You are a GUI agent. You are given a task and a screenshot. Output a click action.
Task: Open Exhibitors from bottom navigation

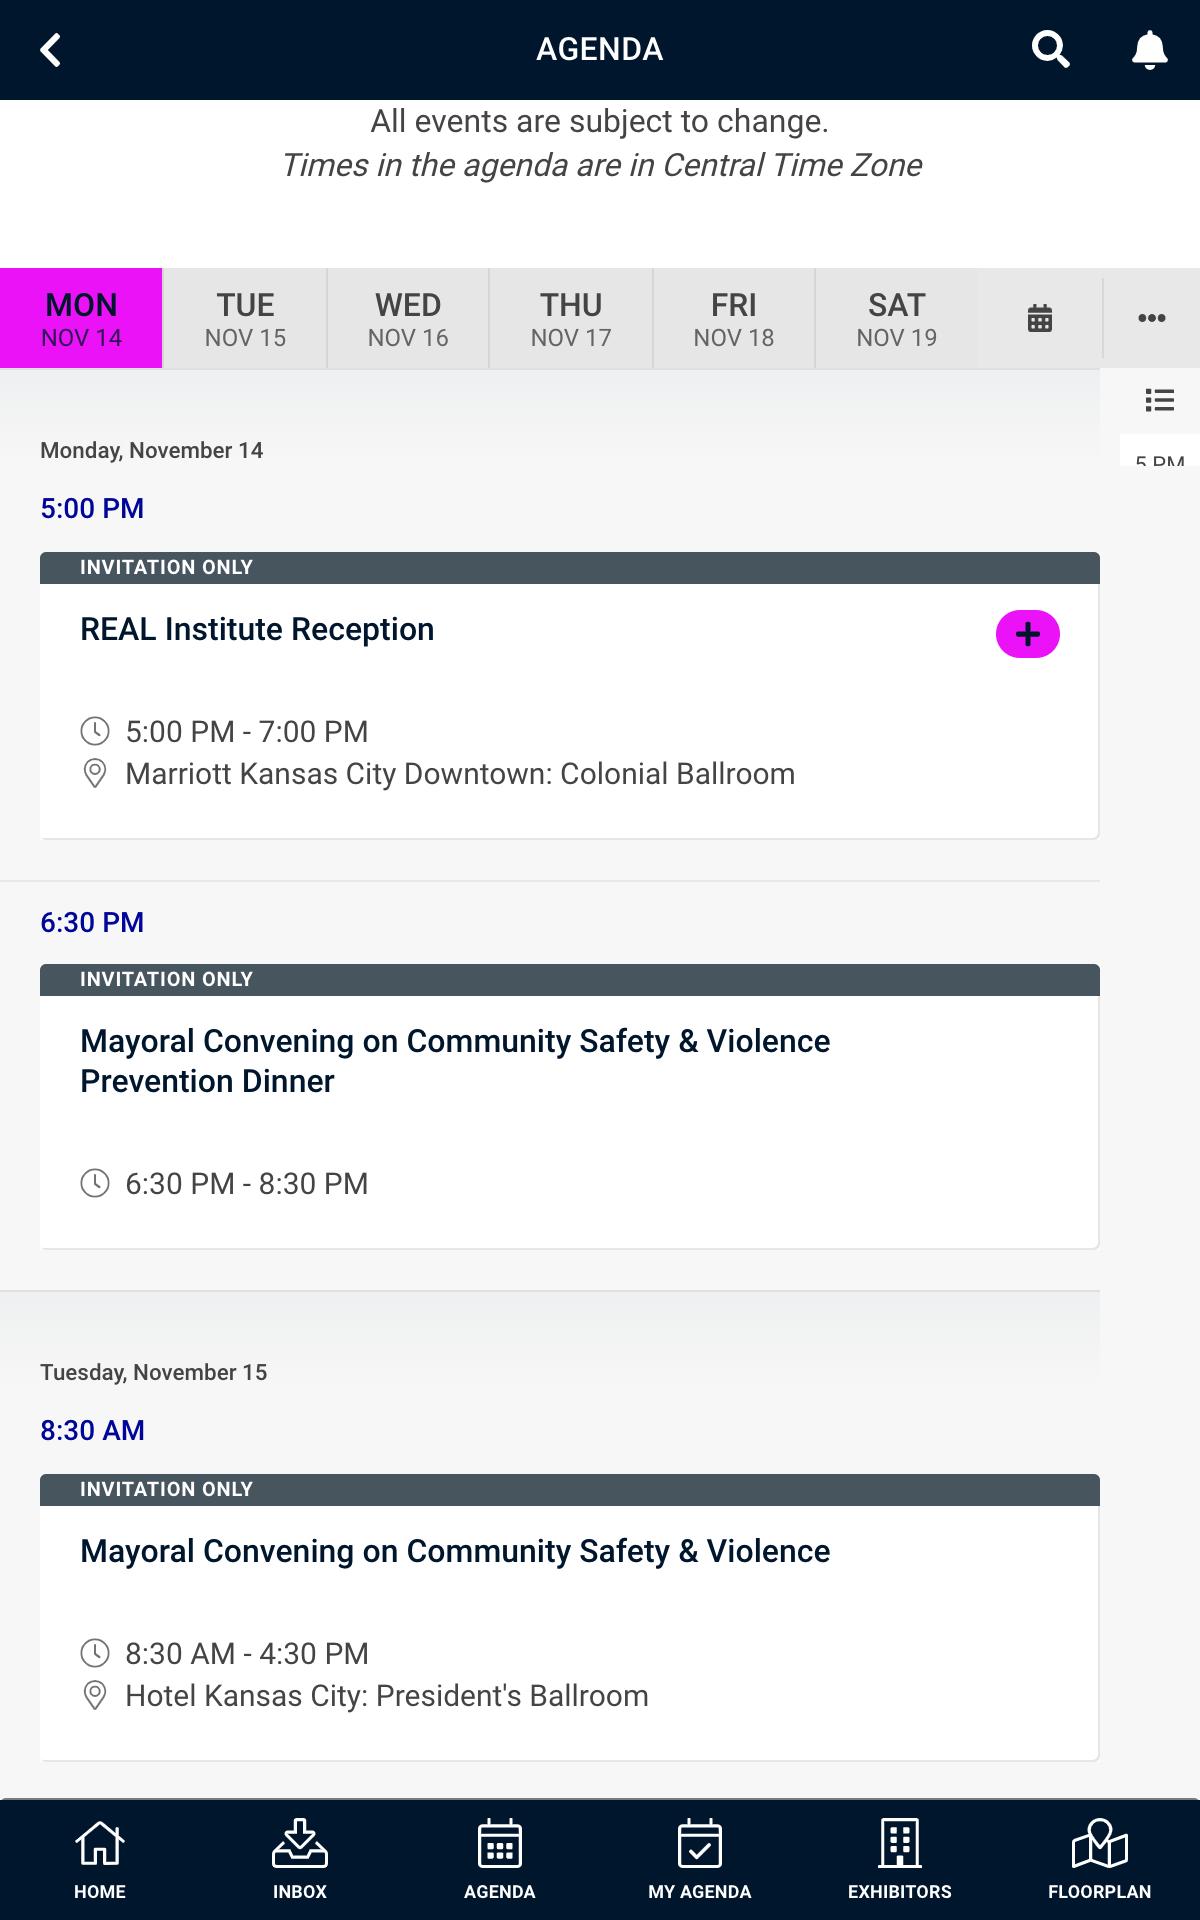(900, 1860)
